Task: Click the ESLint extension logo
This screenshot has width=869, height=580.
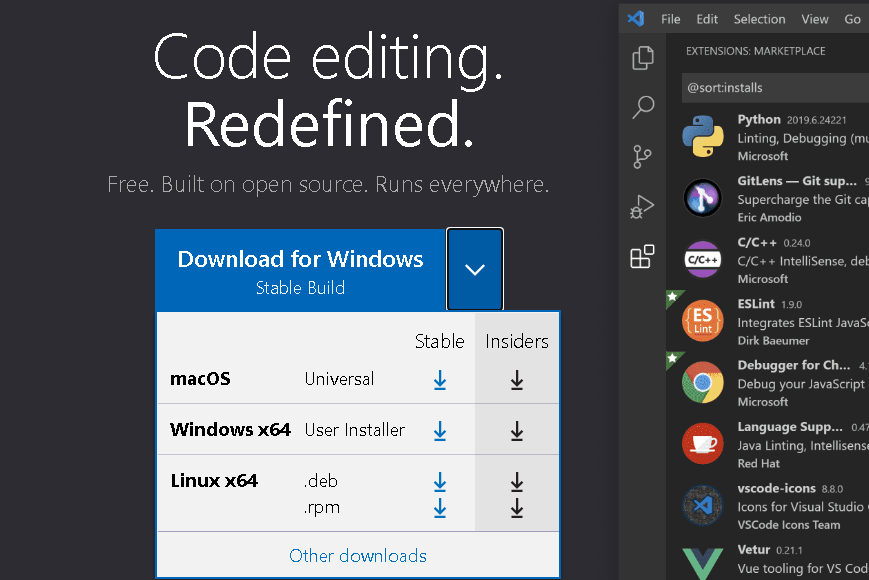Action: click(x=703, y=321)
